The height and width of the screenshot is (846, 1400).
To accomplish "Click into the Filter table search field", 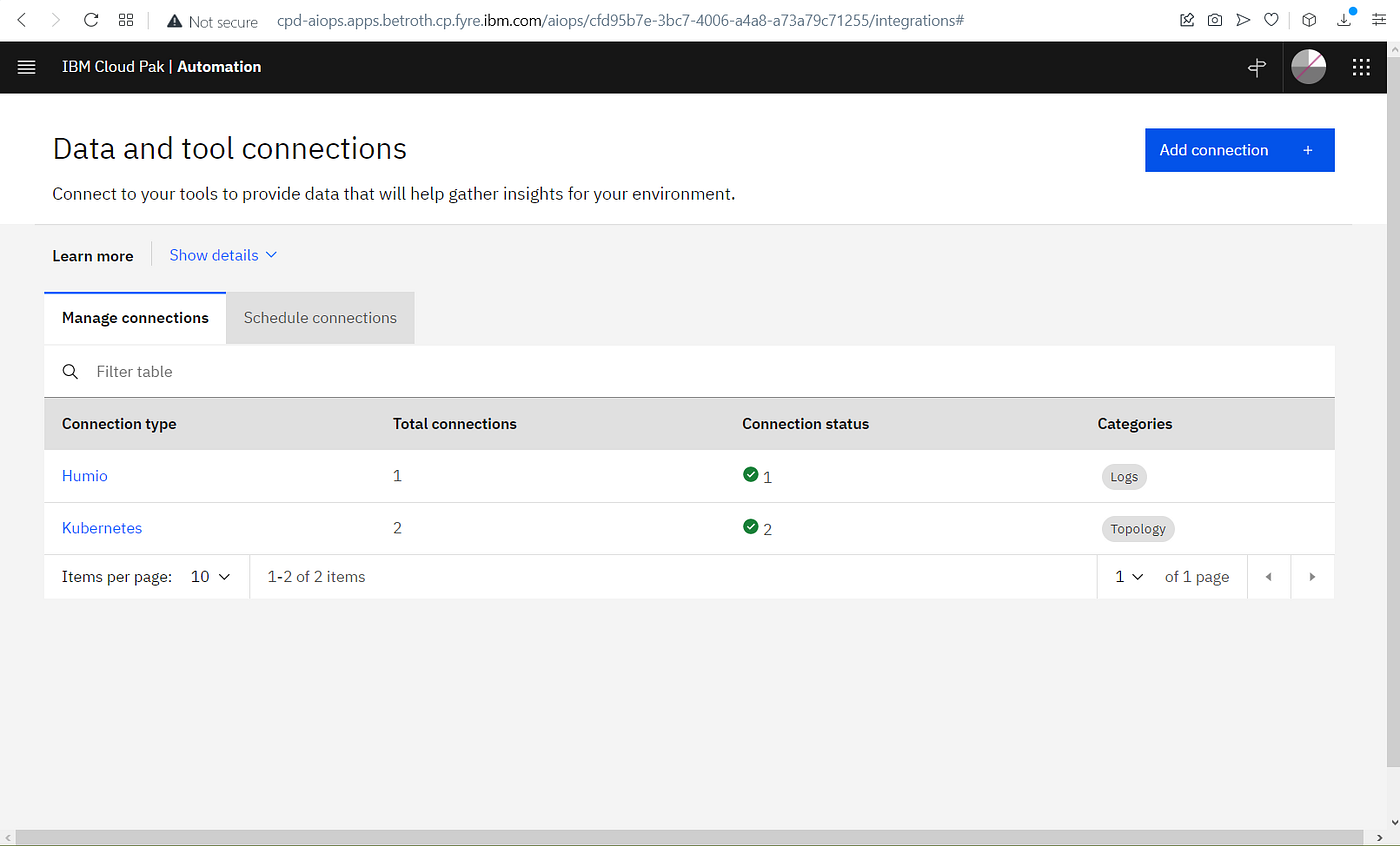I will pos(690,372).
